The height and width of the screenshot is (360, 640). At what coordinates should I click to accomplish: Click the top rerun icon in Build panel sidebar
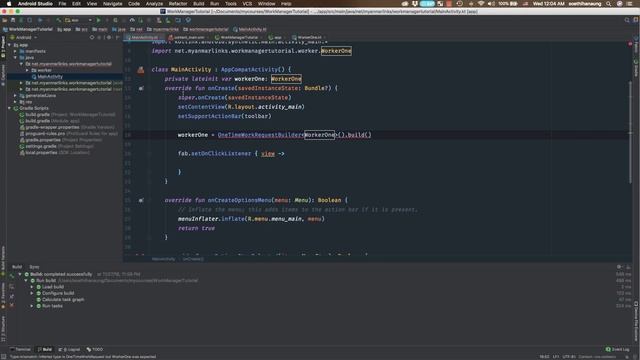pyautogui.click(x=11, y=276)
